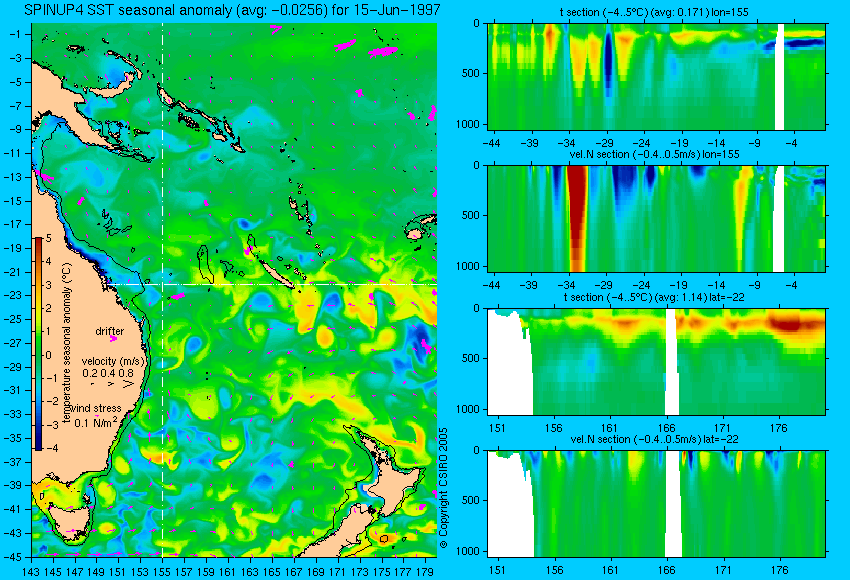
Task: Click the '166' tick under the lat=-22 temperature section
Action: pyautogui.click(x=666, y=428)
